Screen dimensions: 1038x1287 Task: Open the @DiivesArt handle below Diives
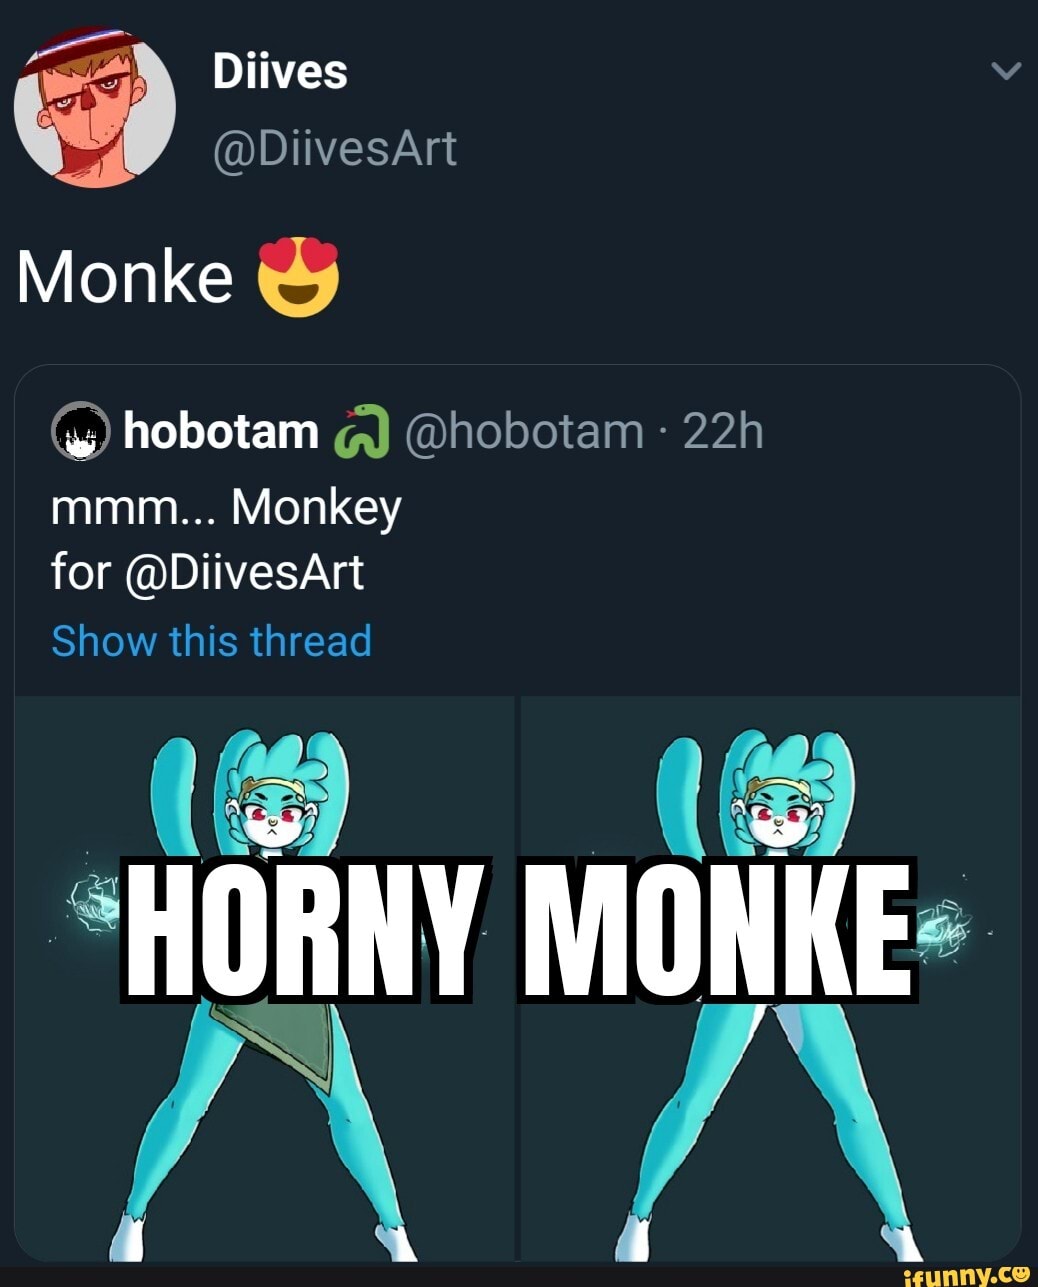[x=334, y=148]
